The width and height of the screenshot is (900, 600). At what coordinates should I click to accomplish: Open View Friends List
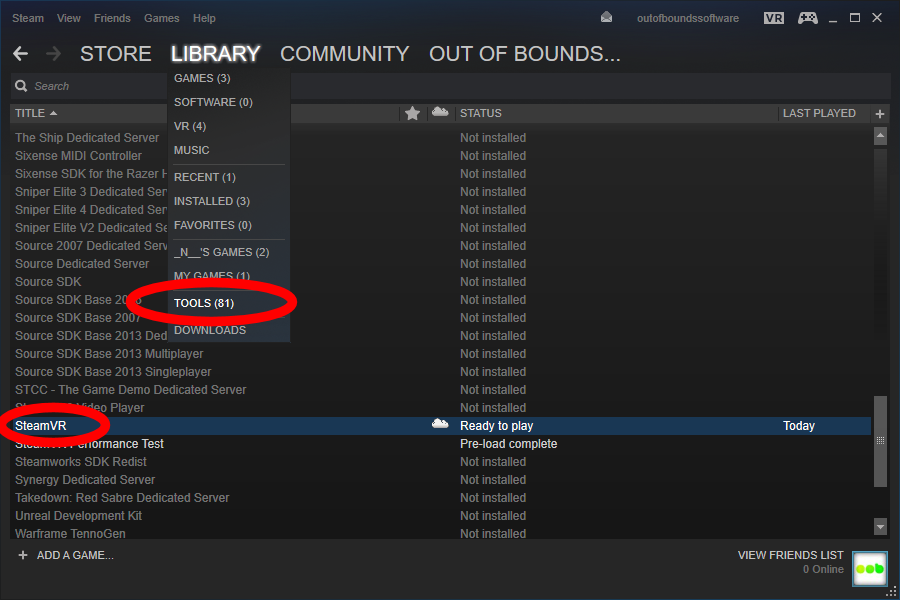point(790,555)
